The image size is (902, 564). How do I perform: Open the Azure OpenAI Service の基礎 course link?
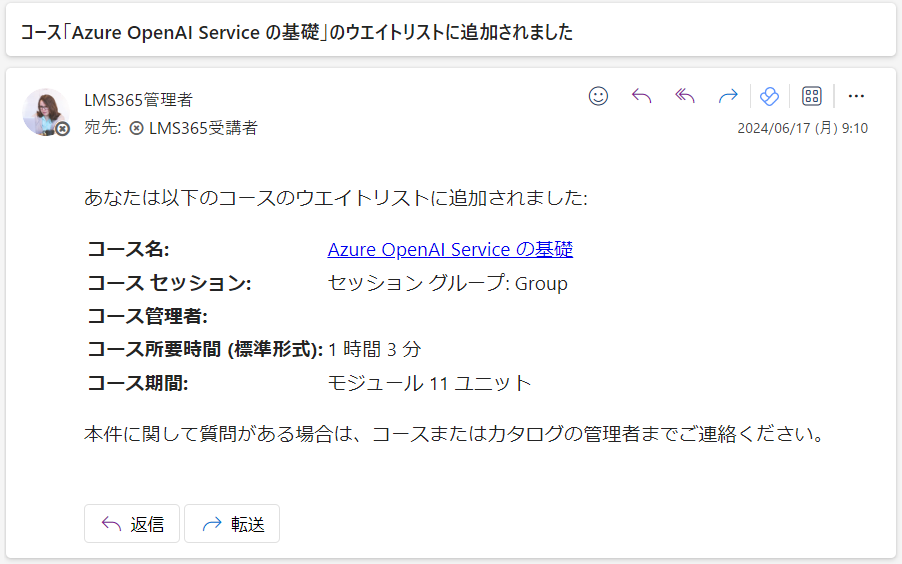(x=450, y=249)
